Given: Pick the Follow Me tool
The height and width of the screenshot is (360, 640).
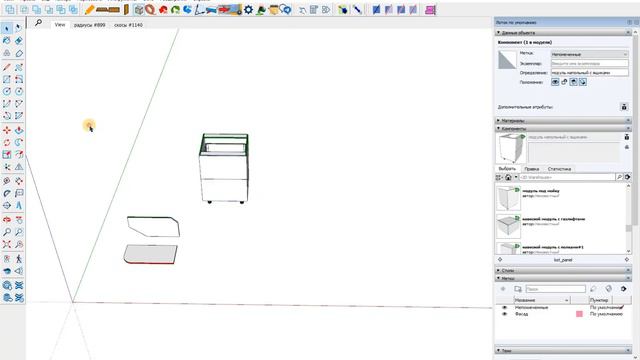Looking at the screenshot, I should click(x=19, y=142).
